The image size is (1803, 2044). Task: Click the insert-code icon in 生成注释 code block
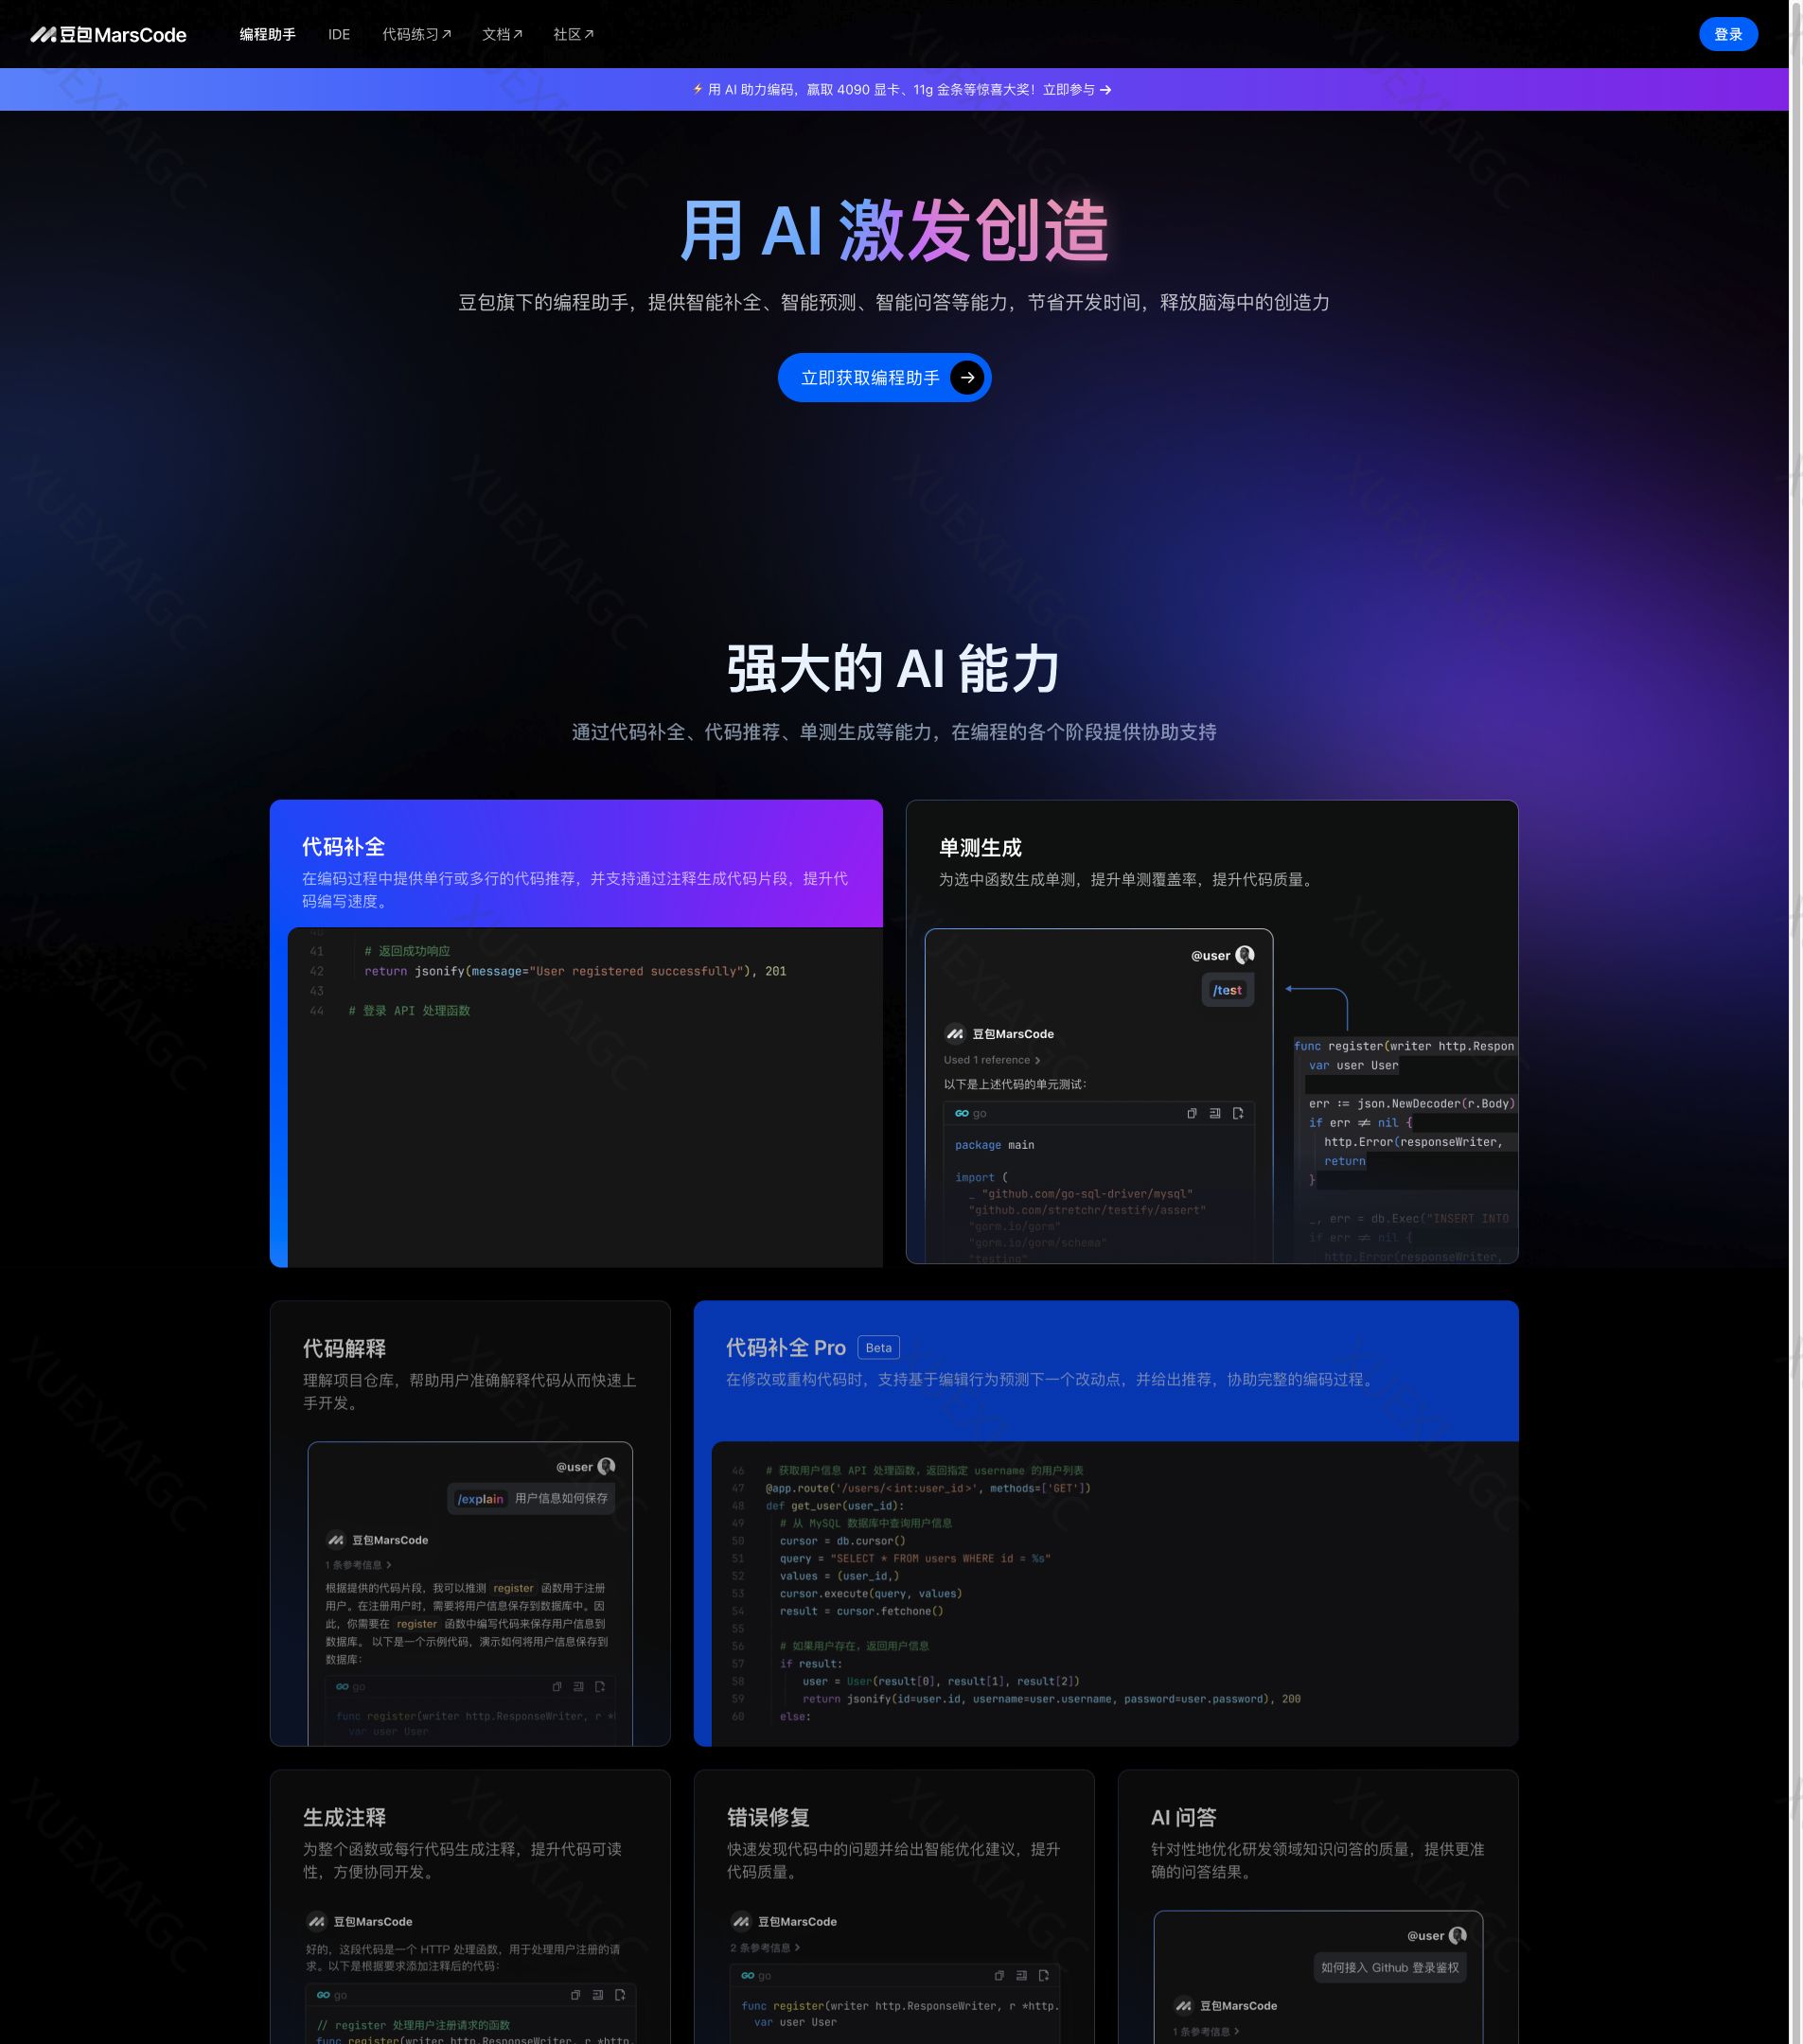(x=597, y=1995)
